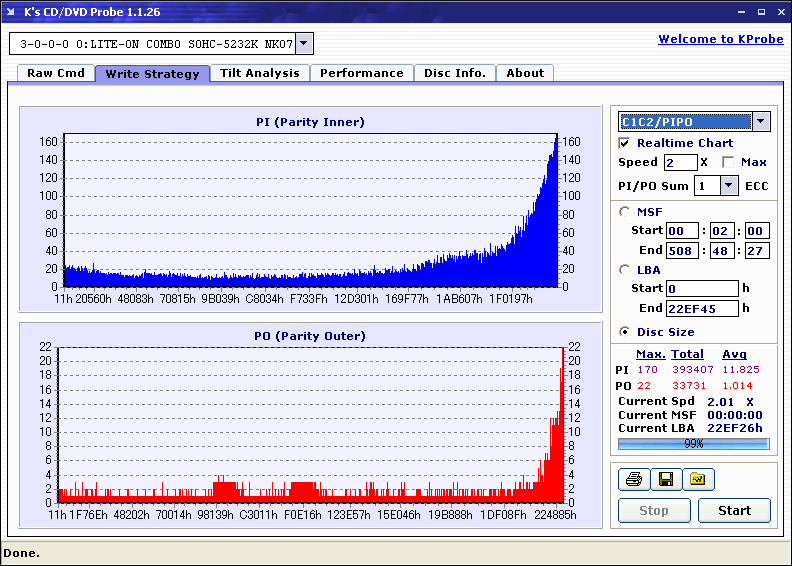
Task: Click the LBA Start input field
Action: click(x=702, y=288)
